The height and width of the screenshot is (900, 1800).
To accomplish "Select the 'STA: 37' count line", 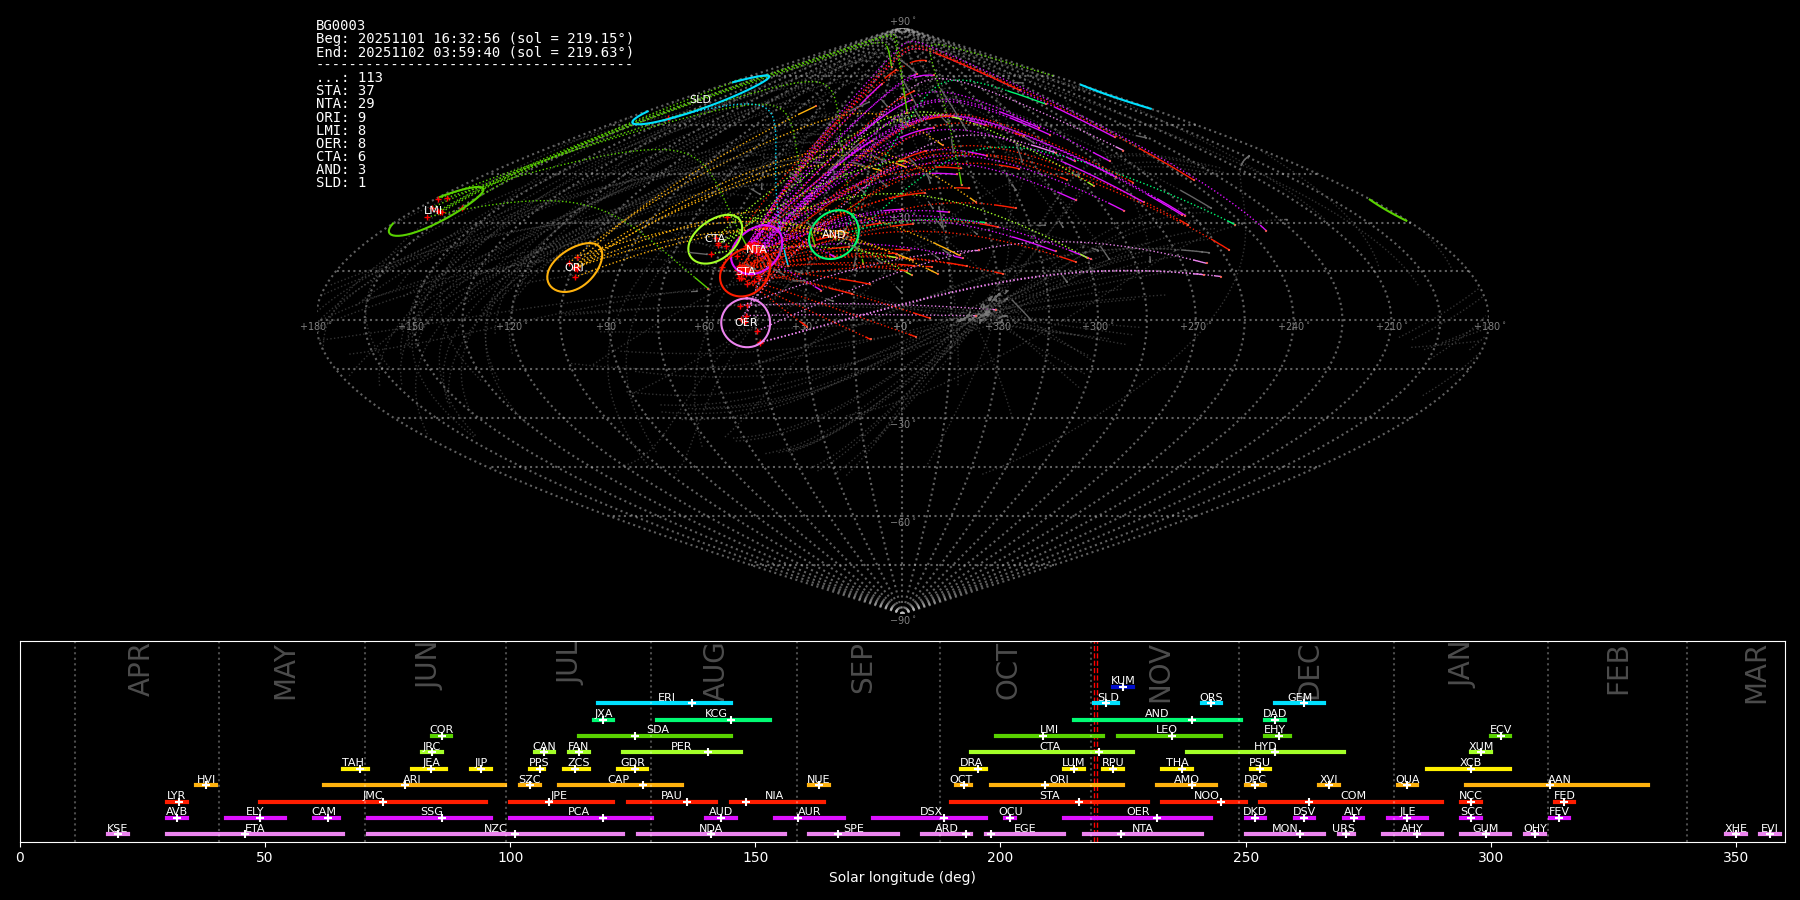I will pos(345,90).
